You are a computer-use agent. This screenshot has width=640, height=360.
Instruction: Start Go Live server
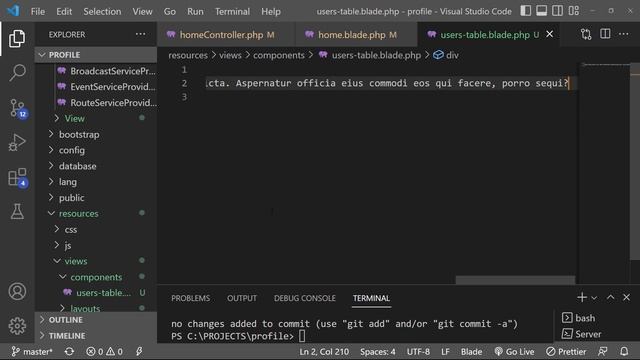514,351
